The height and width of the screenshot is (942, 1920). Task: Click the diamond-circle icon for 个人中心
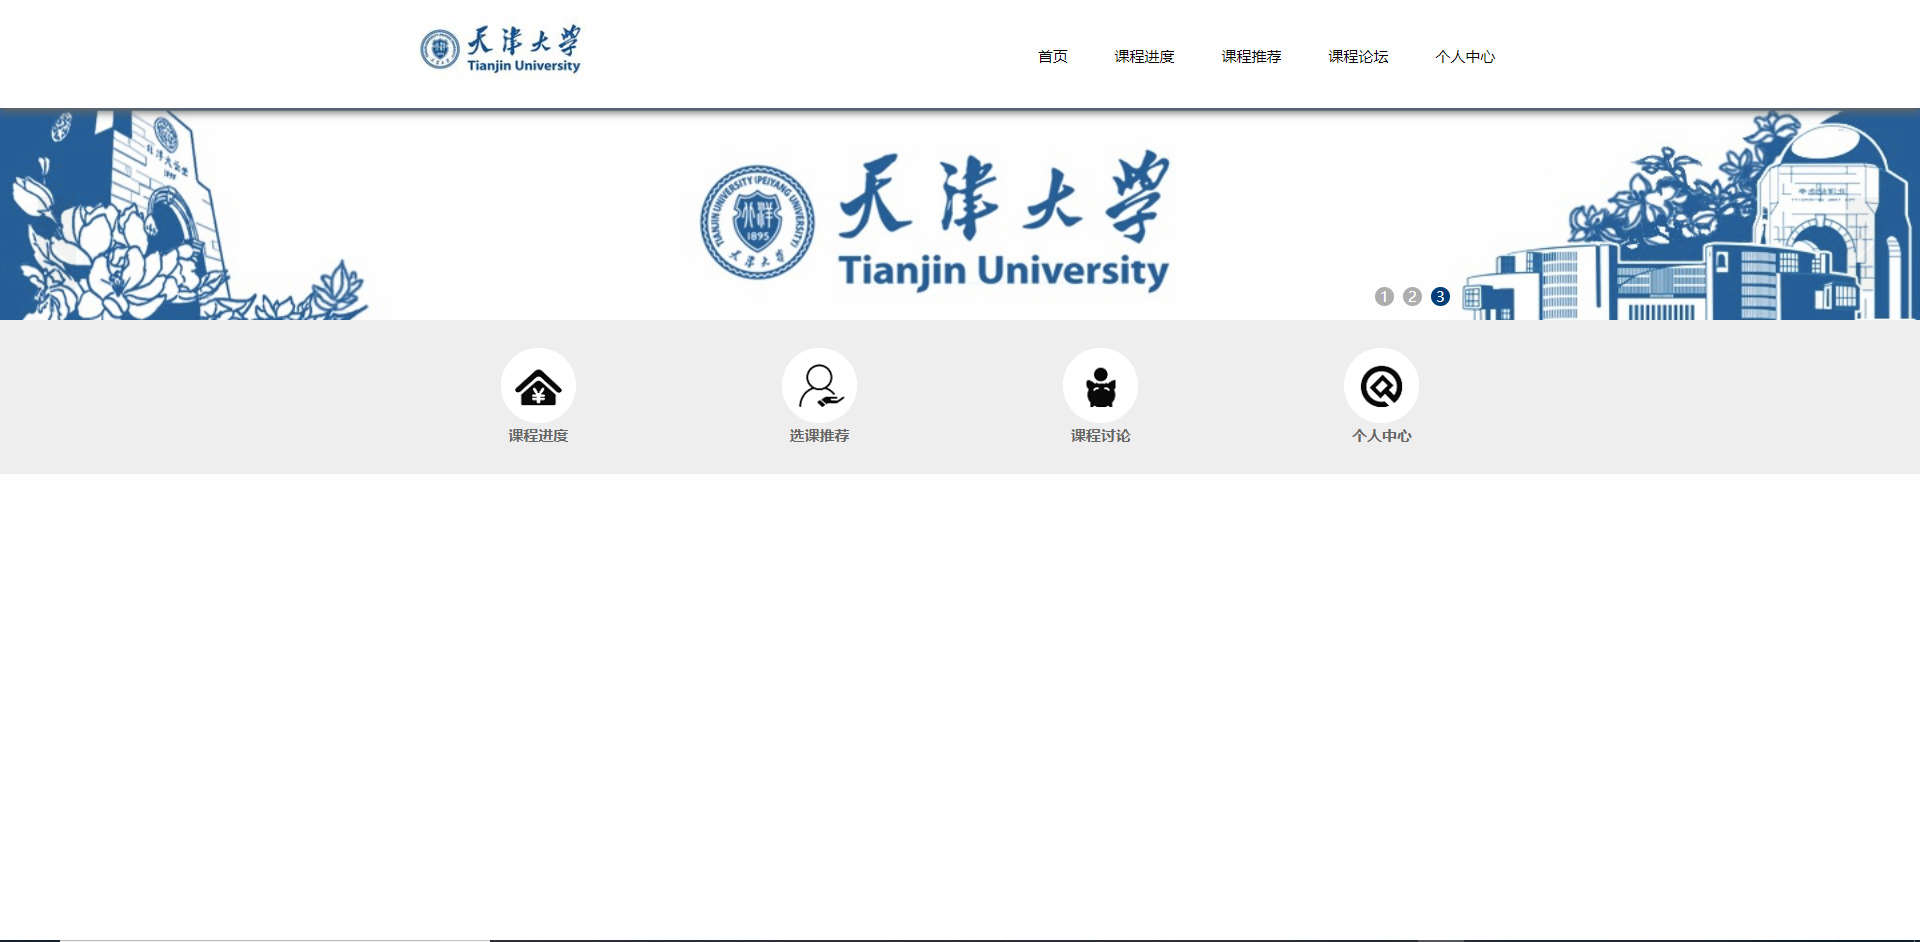pyautogui.click(x=1381, y=386)
